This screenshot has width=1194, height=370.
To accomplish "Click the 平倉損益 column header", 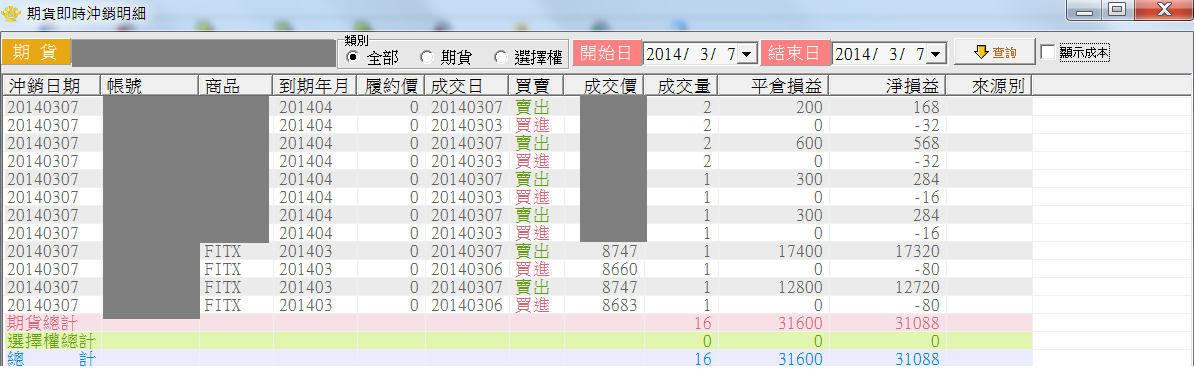I will click(x=772, y=85).
